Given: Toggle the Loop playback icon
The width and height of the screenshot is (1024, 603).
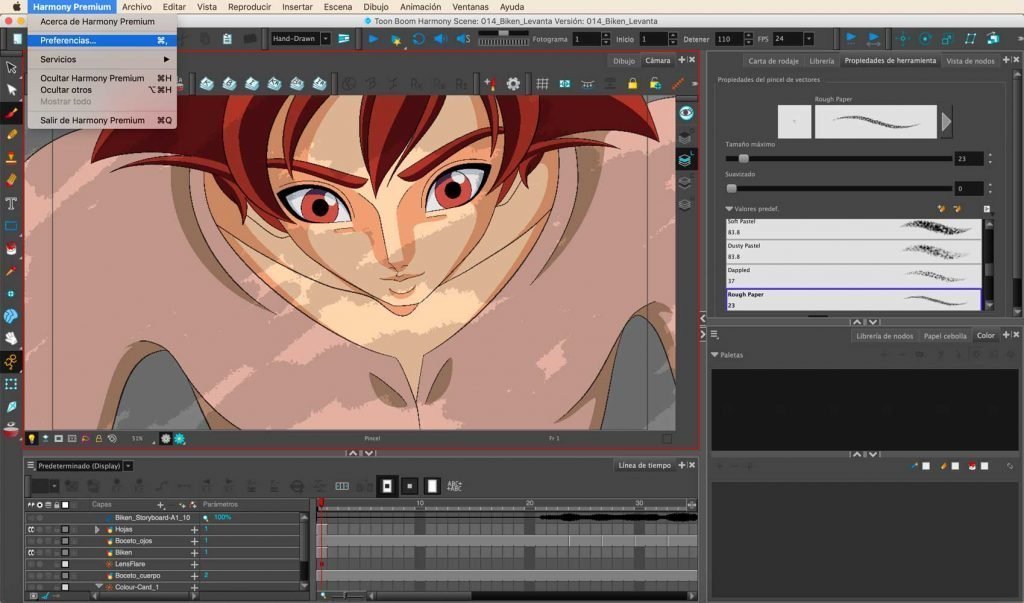Looking at the screenshot, I should tap(419, 39).
